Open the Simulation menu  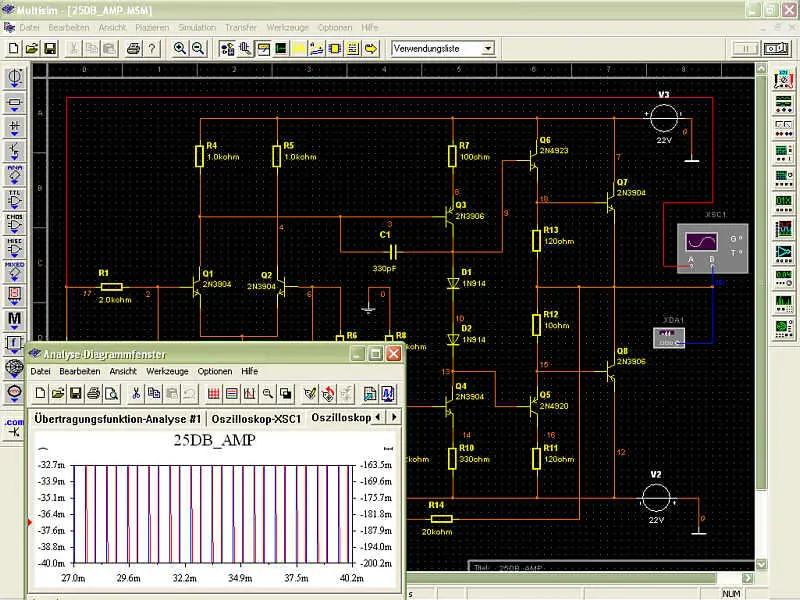[x=196, y=27]
